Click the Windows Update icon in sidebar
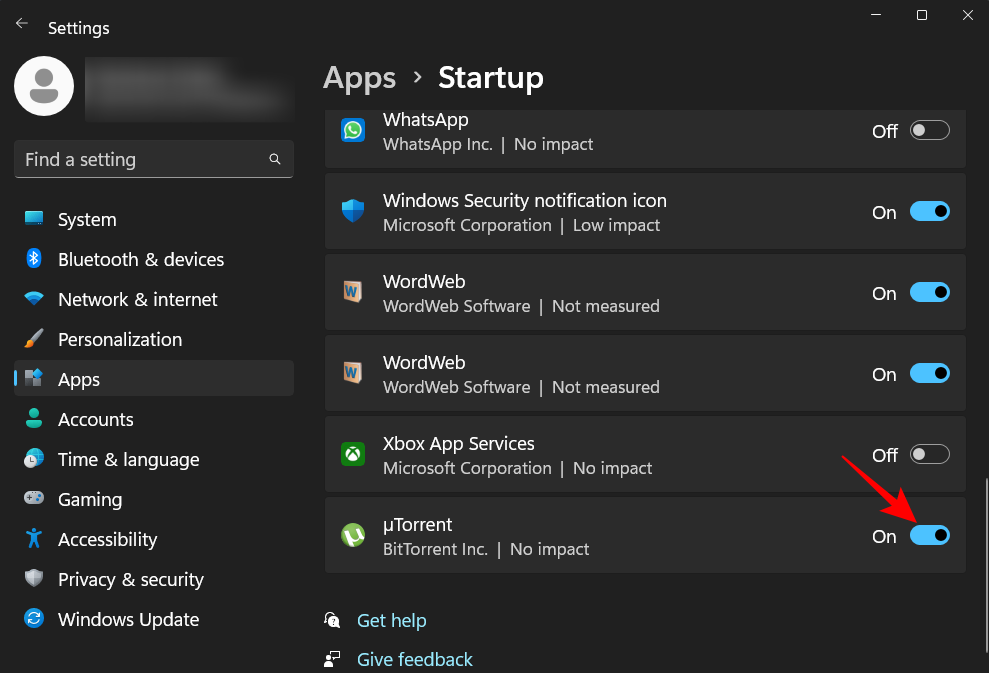Viewport: 989px width, 673px height. click(x=33, y=619)
